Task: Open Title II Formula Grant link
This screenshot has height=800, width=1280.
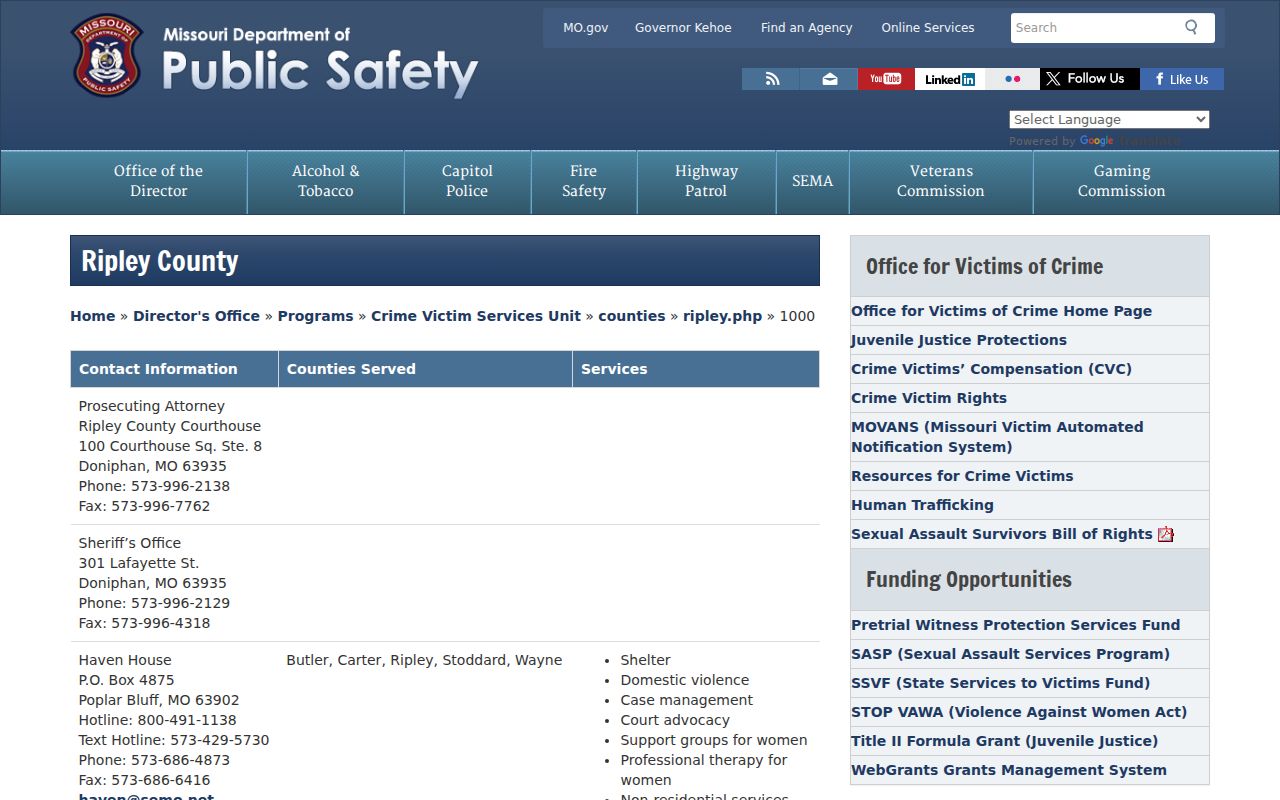Action: [1004, 741]
